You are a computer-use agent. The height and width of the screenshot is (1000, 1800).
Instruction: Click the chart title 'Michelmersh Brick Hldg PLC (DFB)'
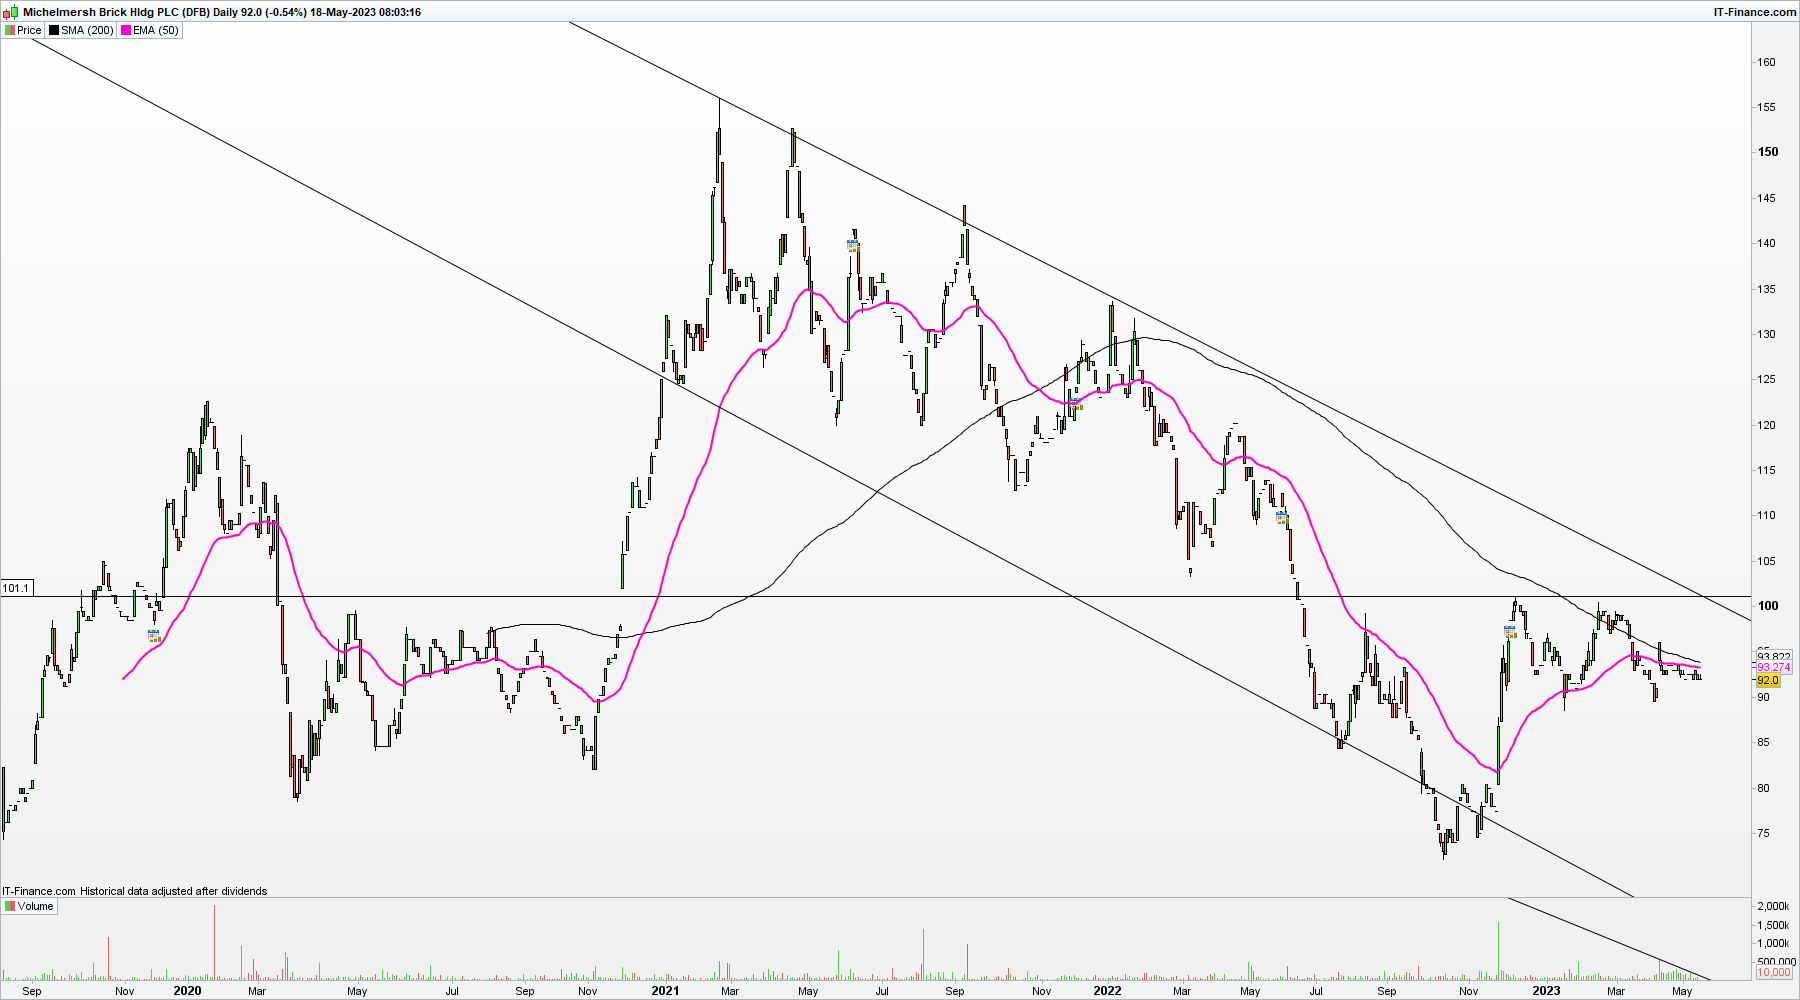point(116,12)
